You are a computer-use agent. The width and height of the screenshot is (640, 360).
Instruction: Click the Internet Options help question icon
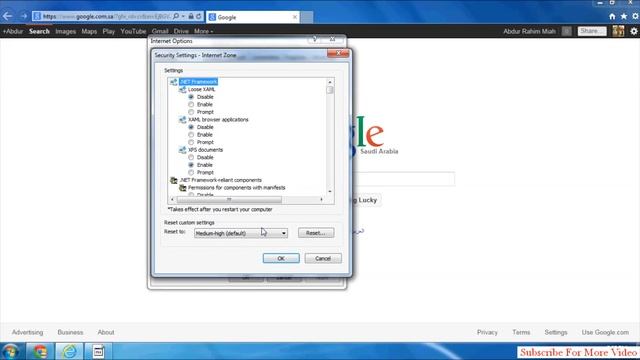[x=314, y=40]
